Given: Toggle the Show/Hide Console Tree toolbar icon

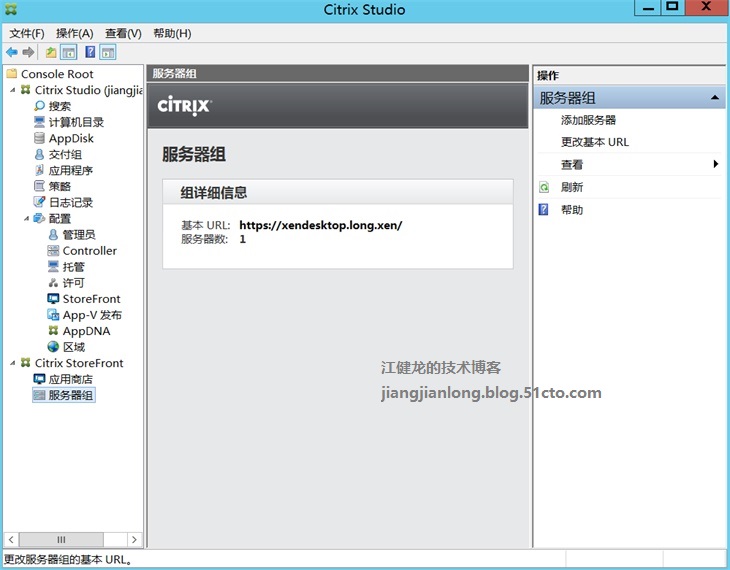Looking at the screenshot, I should click(x=69, y=52).
